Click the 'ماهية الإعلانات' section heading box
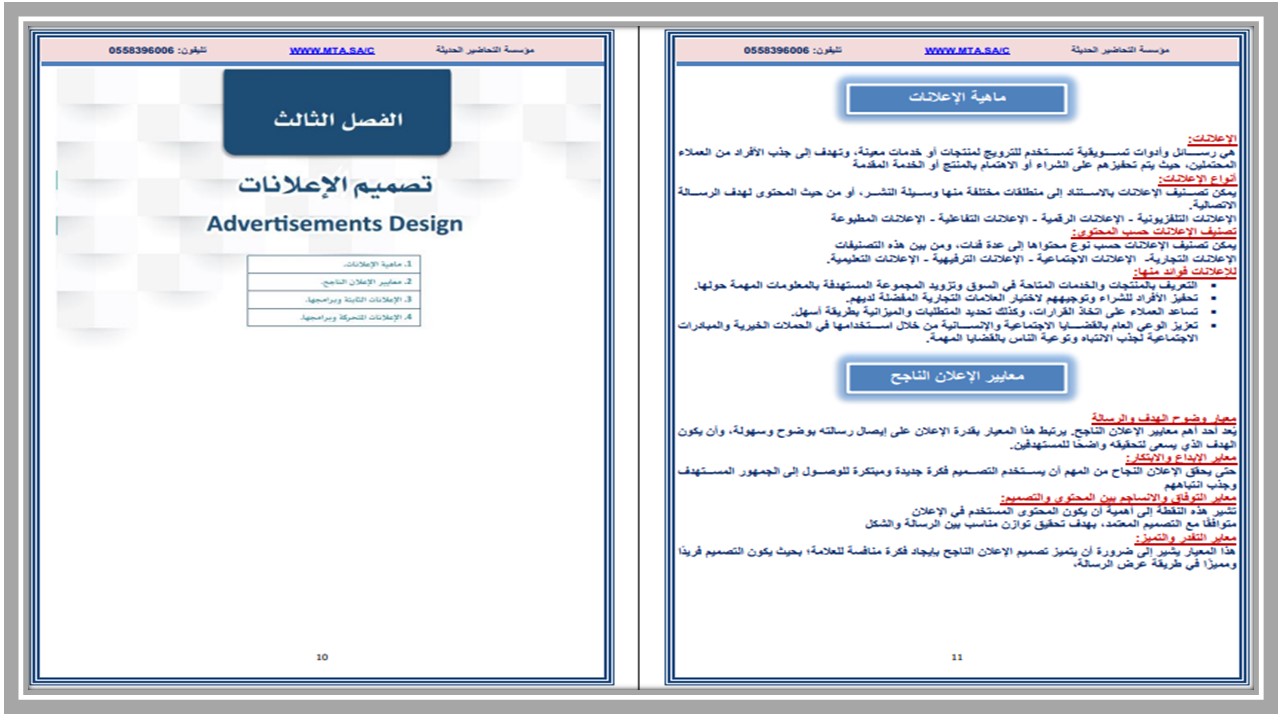 tap(957, 98)
